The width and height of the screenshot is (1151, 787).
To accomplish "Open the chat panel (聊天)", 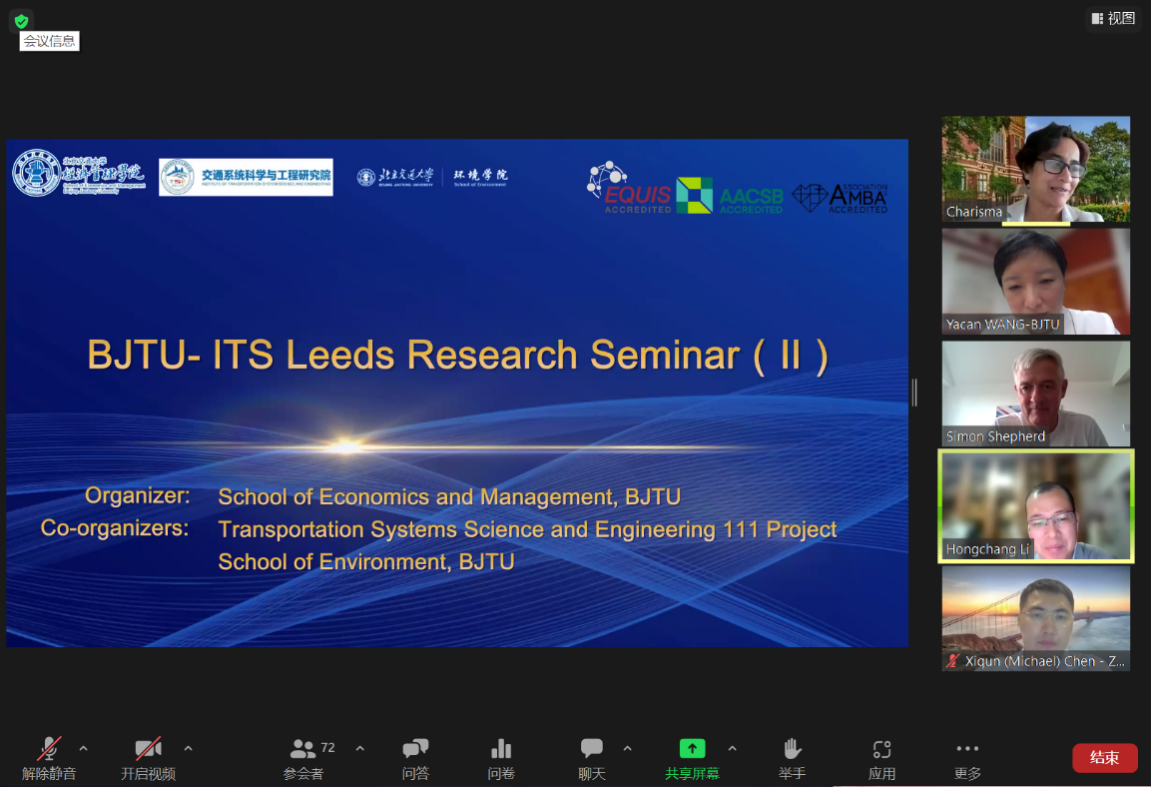I will (592, 758).
